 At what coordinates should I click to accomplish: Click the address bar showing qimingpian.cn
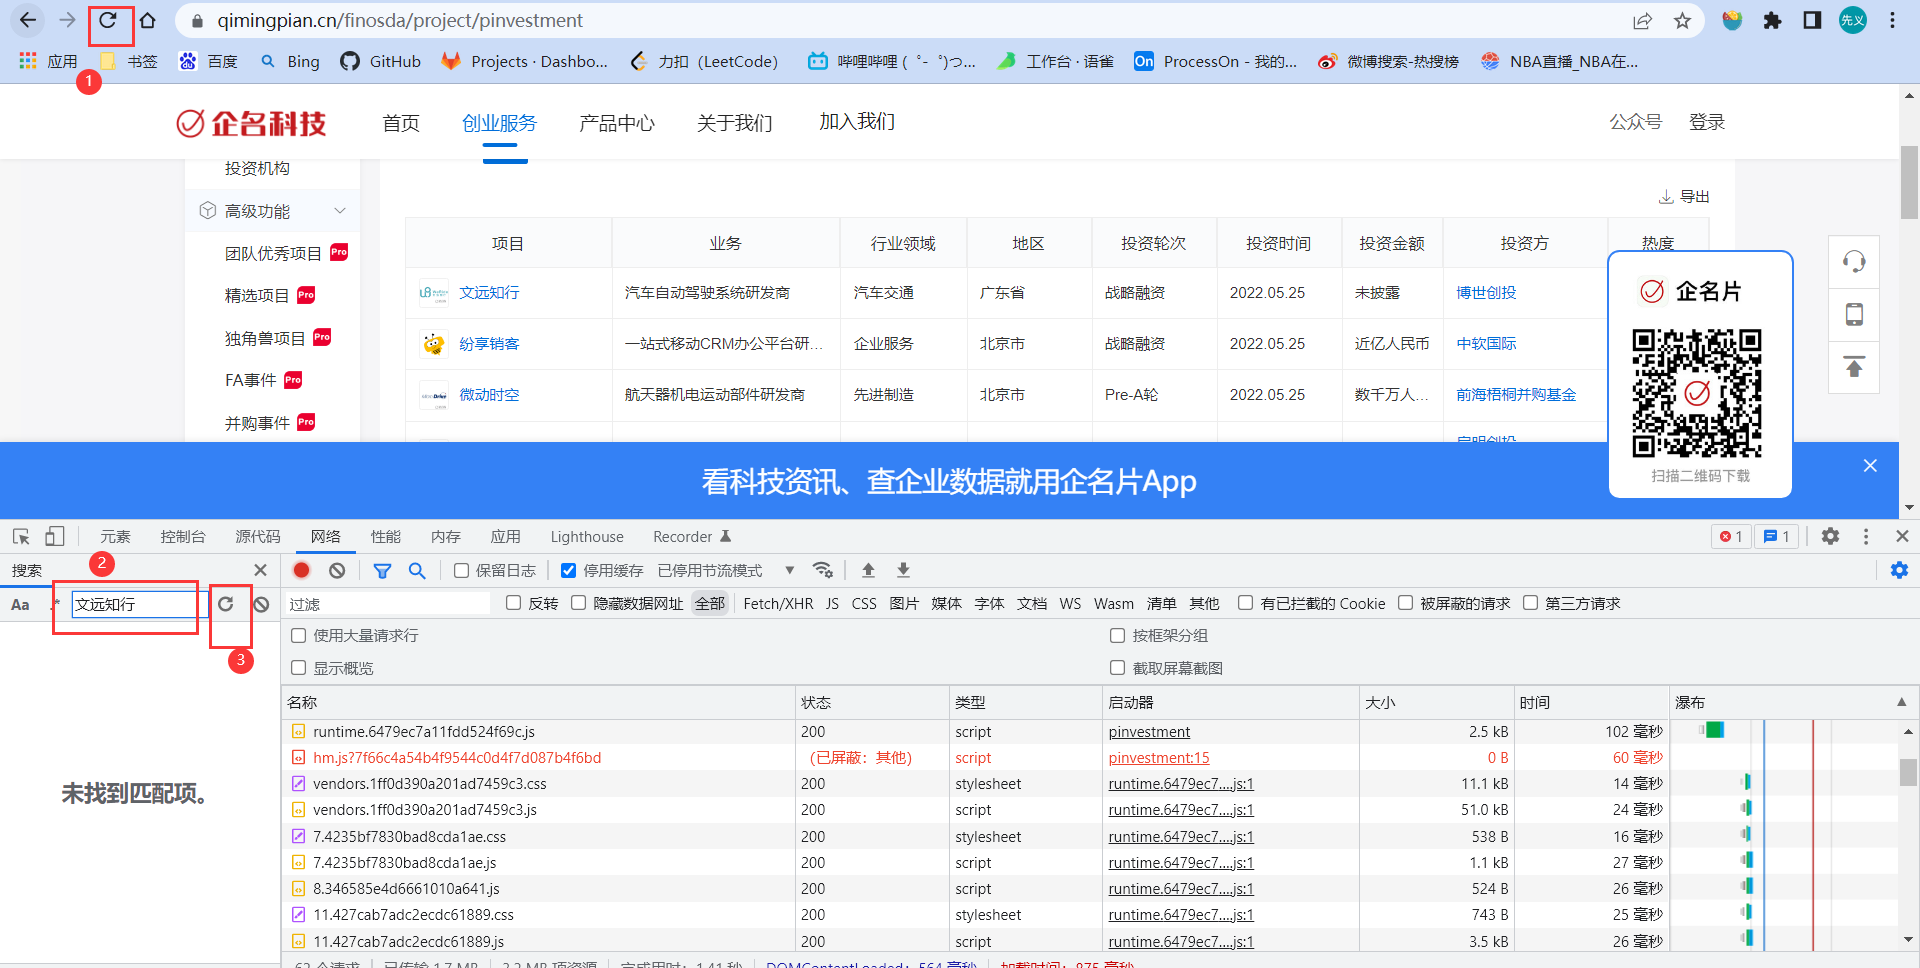coord(900,20)
